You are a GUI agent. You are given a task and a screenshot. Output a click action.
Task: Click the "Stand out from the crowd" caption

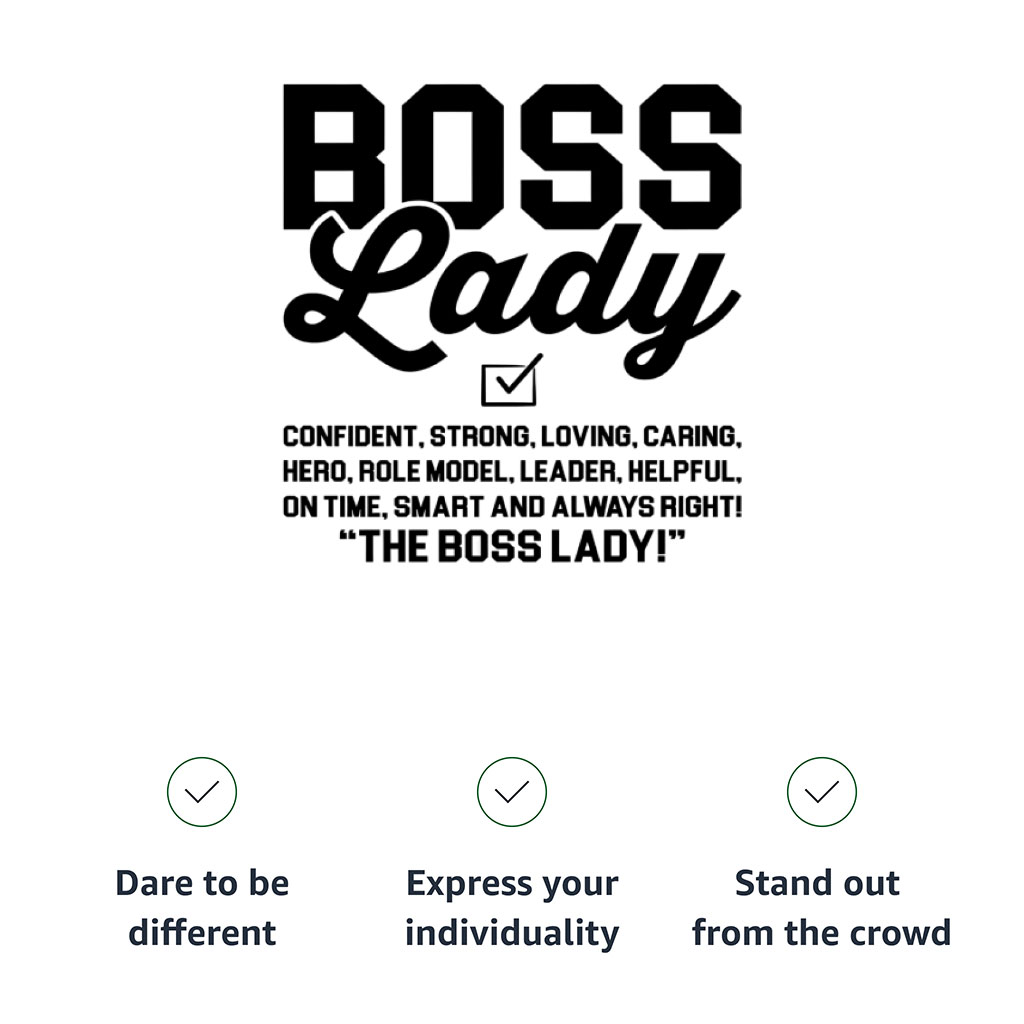coord(821,908)
